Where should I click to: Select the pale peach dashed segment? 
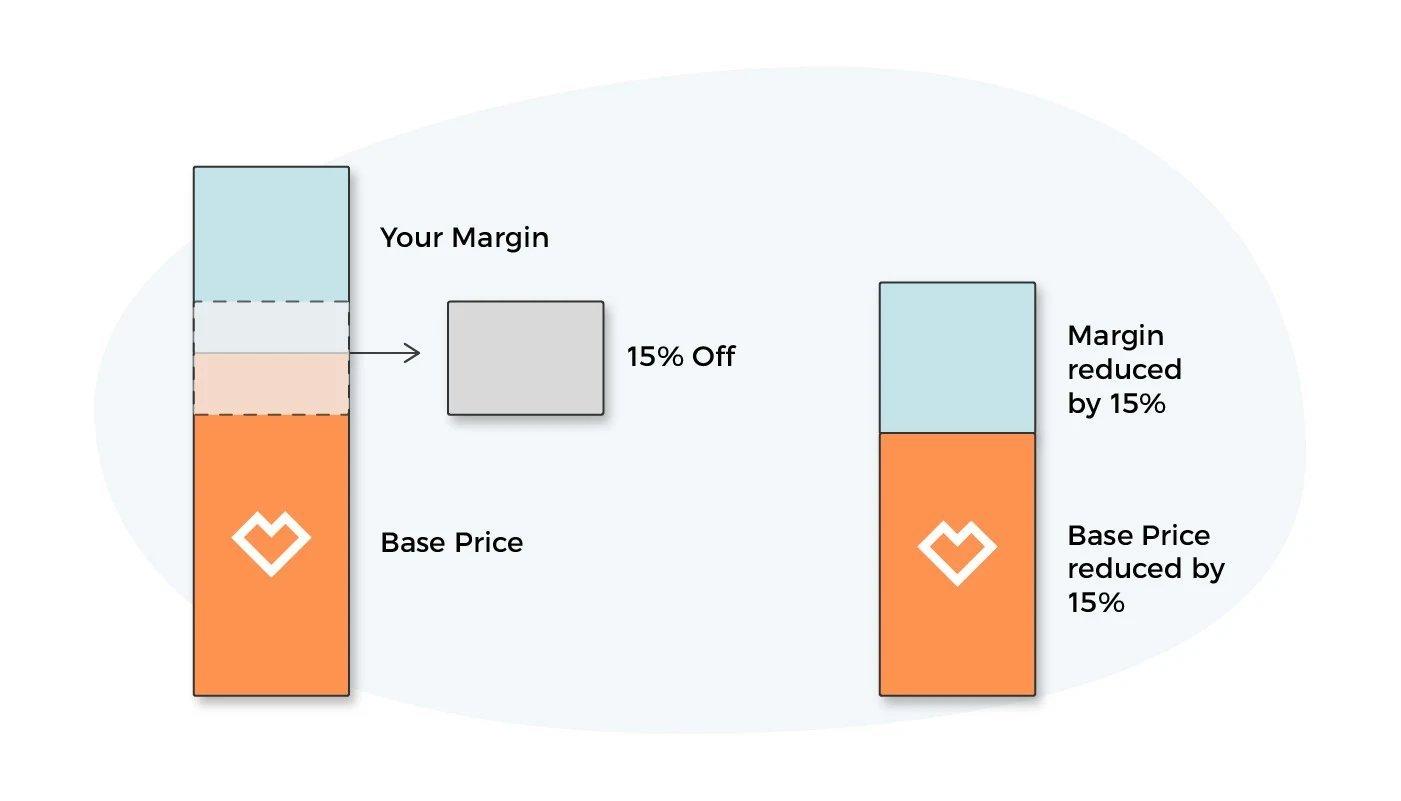[x=271, y=384]
